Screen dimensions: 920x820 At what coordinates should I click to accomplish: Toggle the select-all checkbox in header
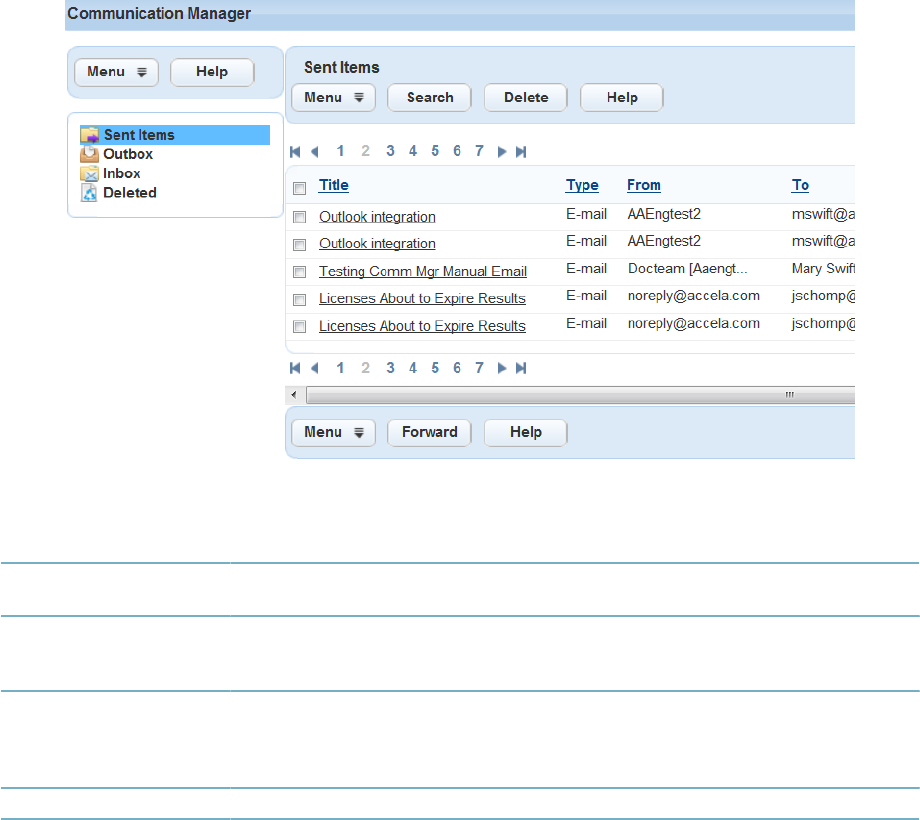pyautogui.click(x=299, y=188)
